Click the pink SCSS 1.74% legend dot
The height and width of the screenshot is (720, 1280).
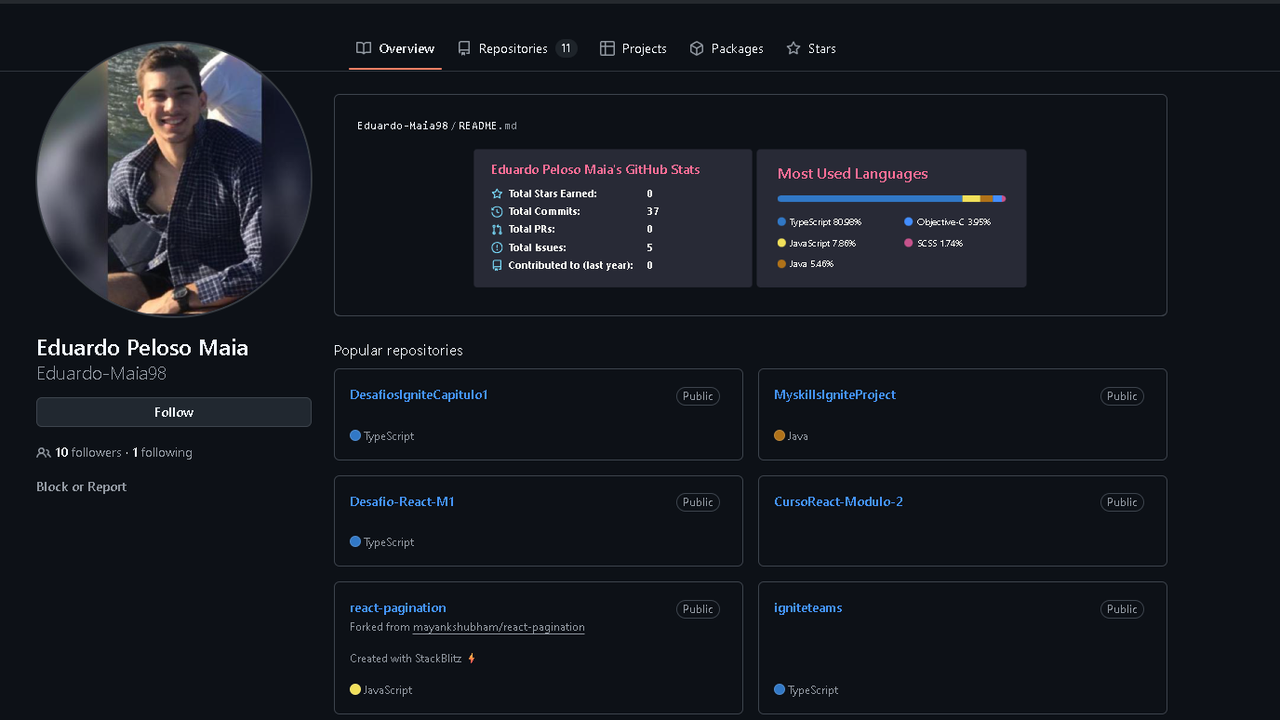pos(909,243)
